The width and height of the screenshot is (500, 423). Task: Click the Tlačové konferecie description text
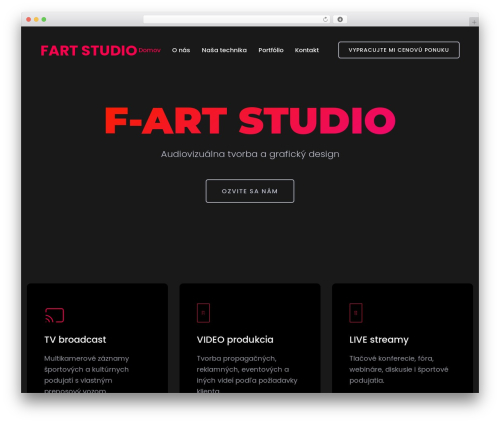[x=399, y=369]
